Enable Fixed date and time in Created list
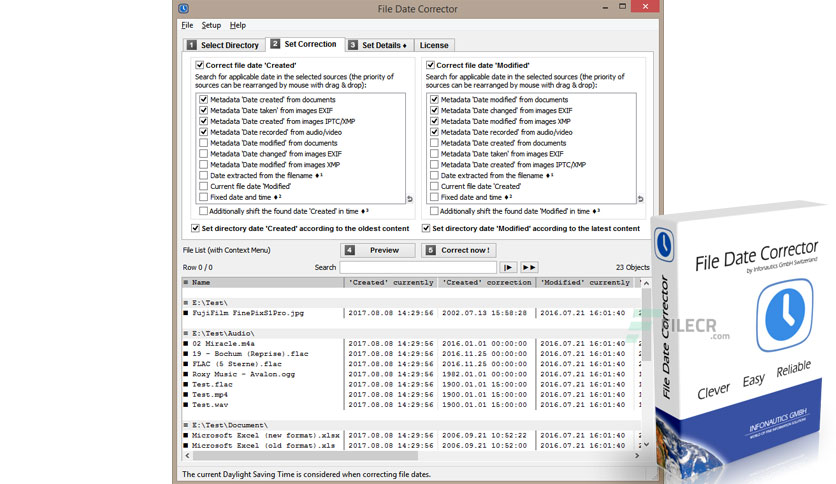This screenshot has width=836, height=484. click(x=203, y=197)
